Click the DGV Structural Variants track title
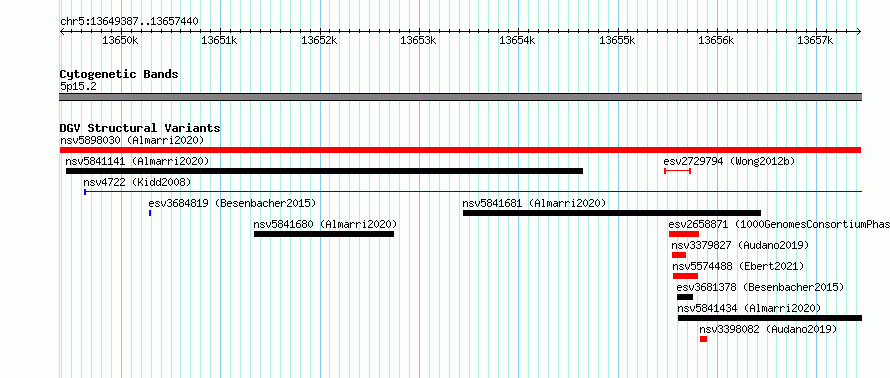This screenshot has width=890, height=378. pos(140,128)
